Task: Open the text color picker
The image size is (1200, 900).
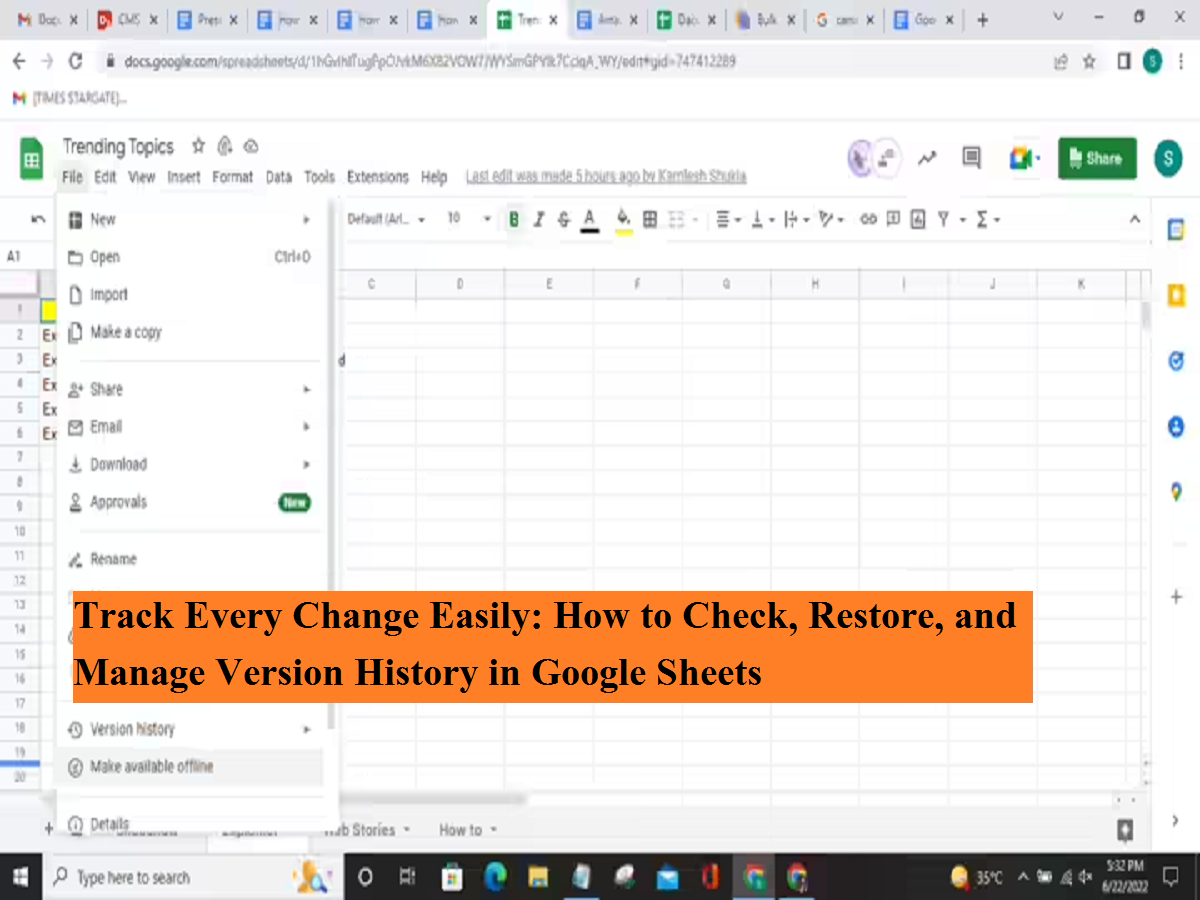Action: click(x=590, y=220)
